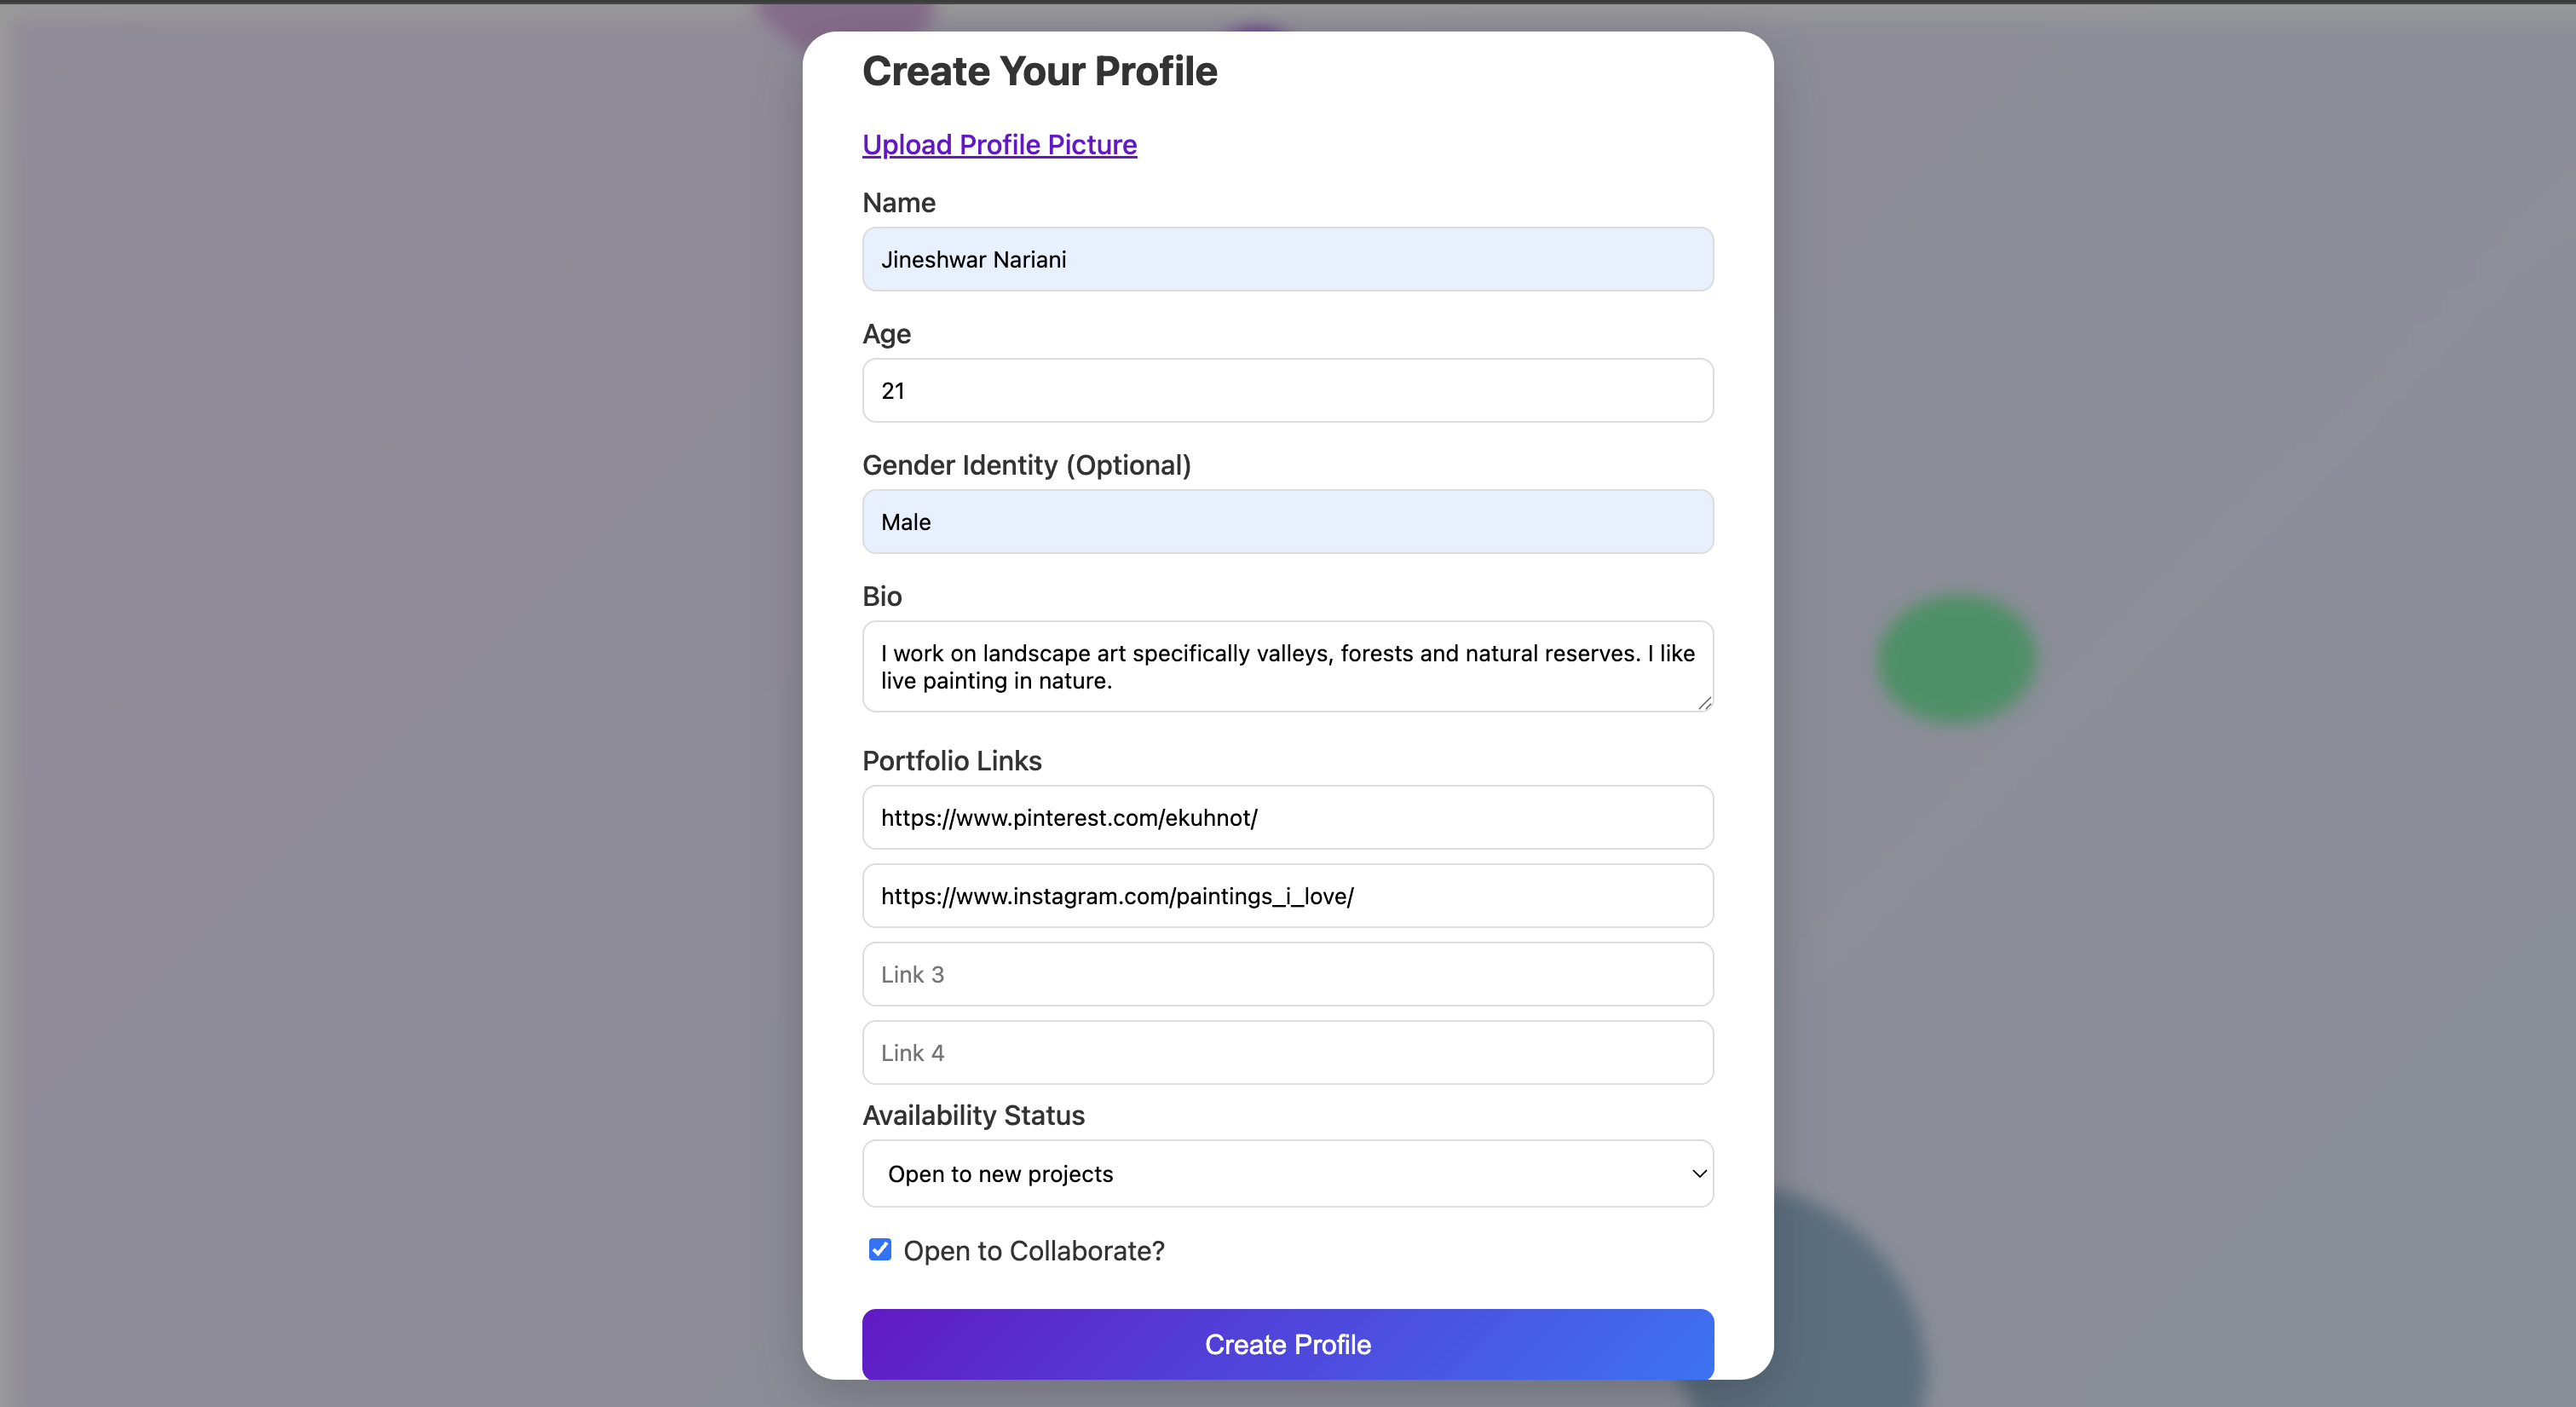The height and width of the screenshot is (1407, 2576).
Task: Click the Portfolio Links label
Action: tap(952, 761)
